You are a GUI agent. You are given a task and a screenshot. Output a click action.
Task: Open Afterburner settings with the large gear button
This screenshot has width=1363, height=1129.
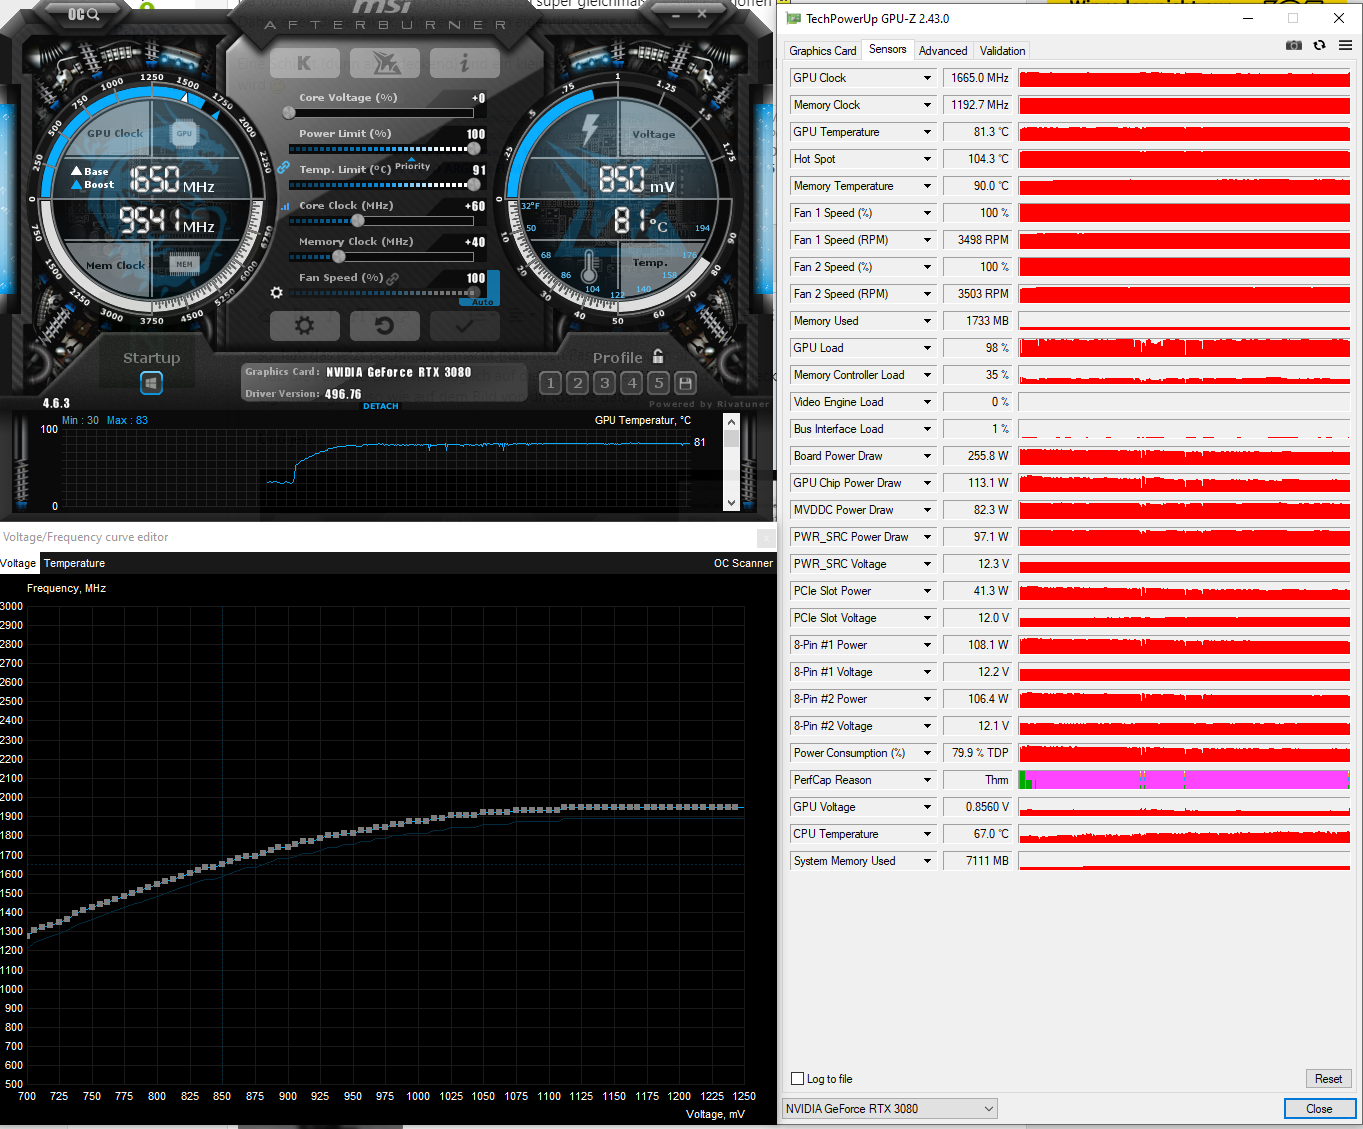[305, 326]
